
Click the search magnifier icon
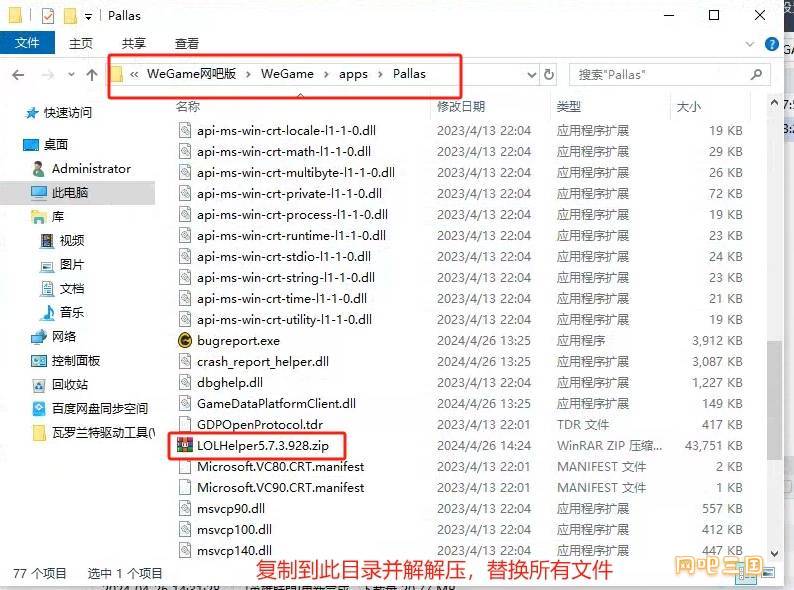click(x=757, y=74)
